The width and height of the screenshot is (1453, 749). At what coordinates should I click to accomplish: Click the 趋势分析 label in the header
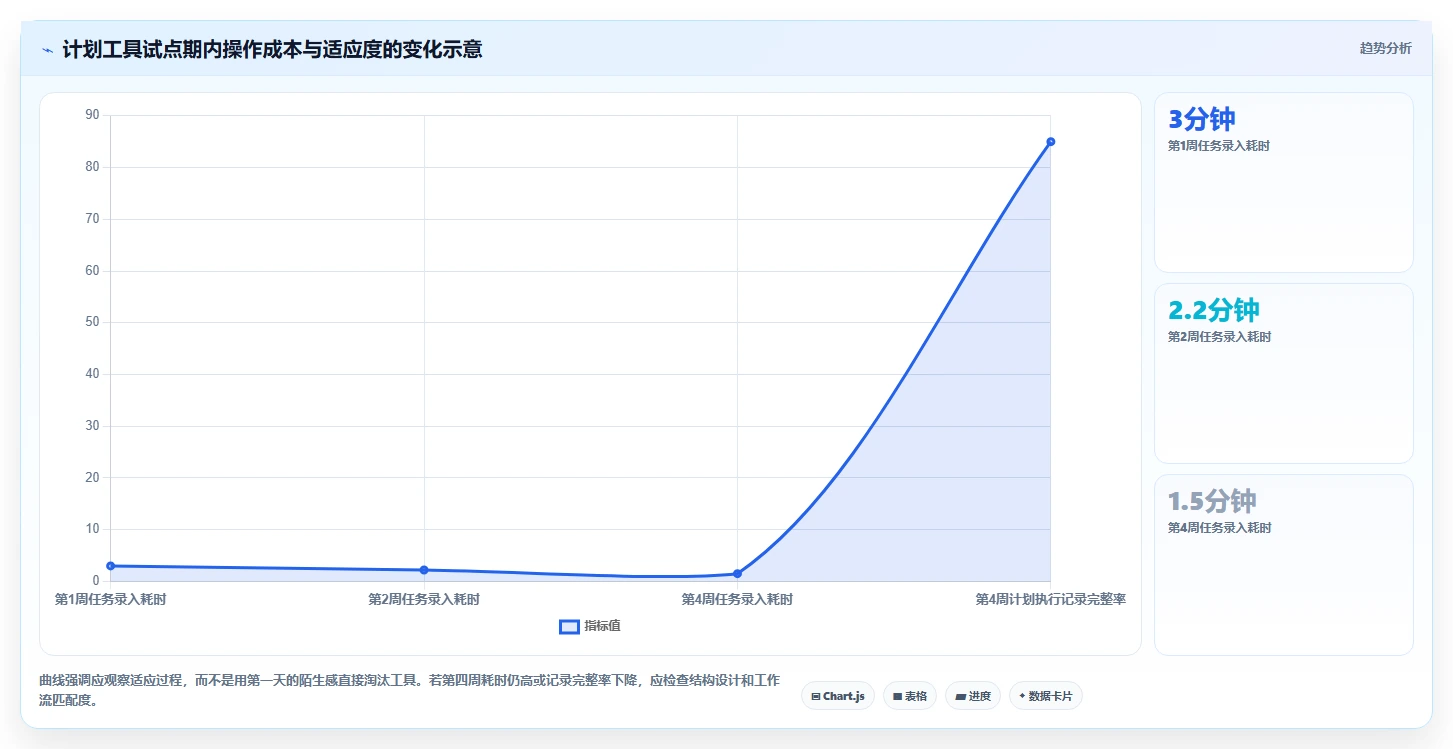[x=1385, y=48]
